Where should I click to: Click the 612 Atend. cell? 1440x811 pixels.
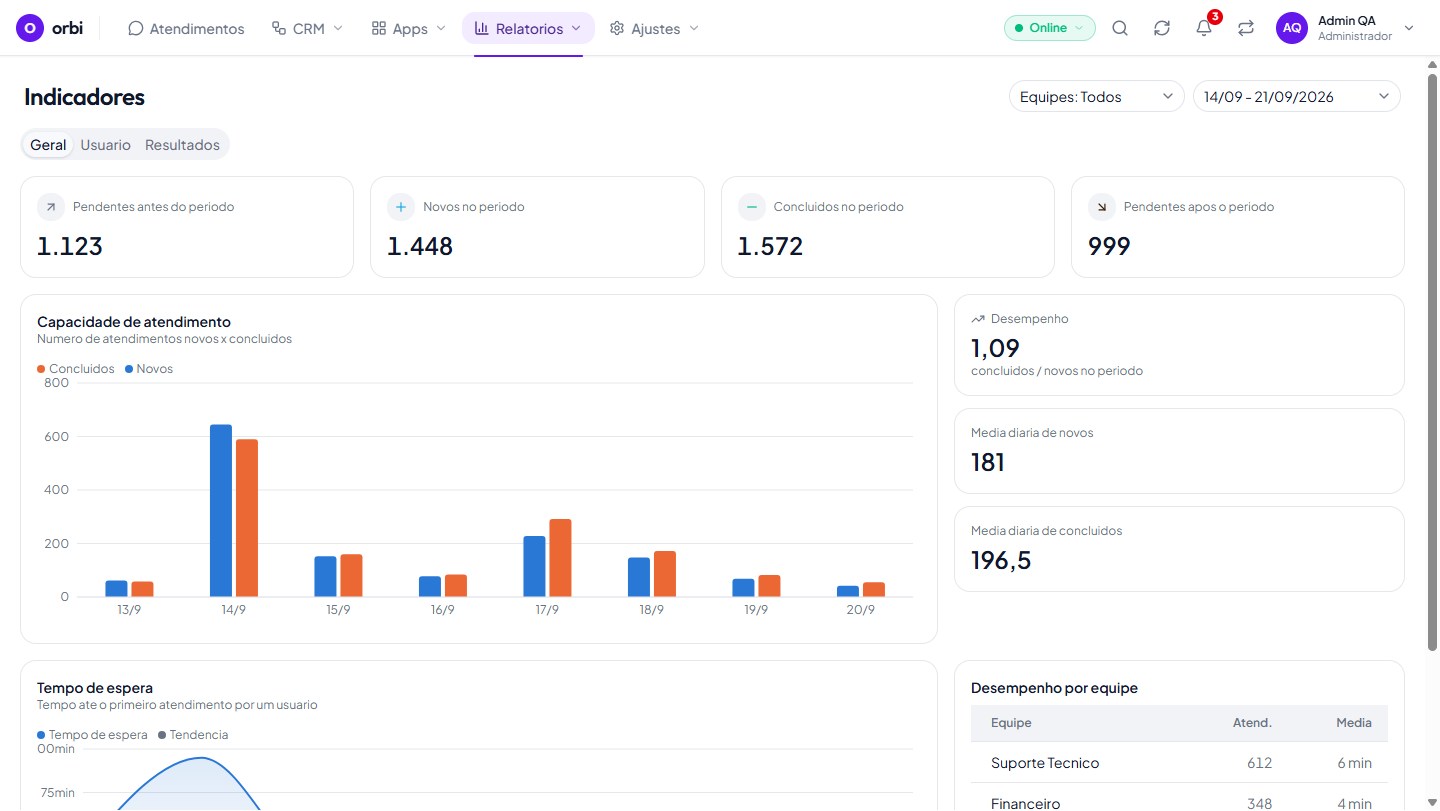1259,763
